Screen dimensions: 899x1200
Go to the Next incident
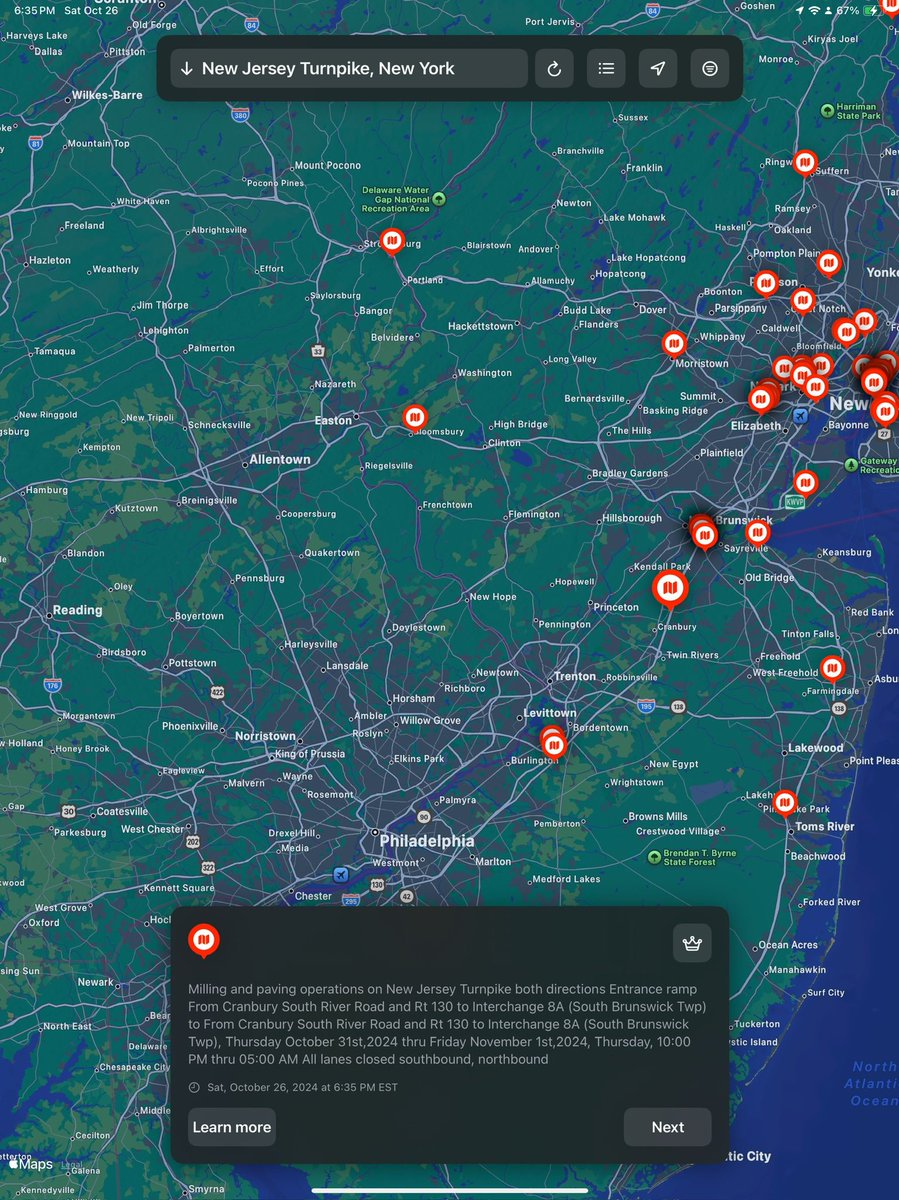[668, 1127]
